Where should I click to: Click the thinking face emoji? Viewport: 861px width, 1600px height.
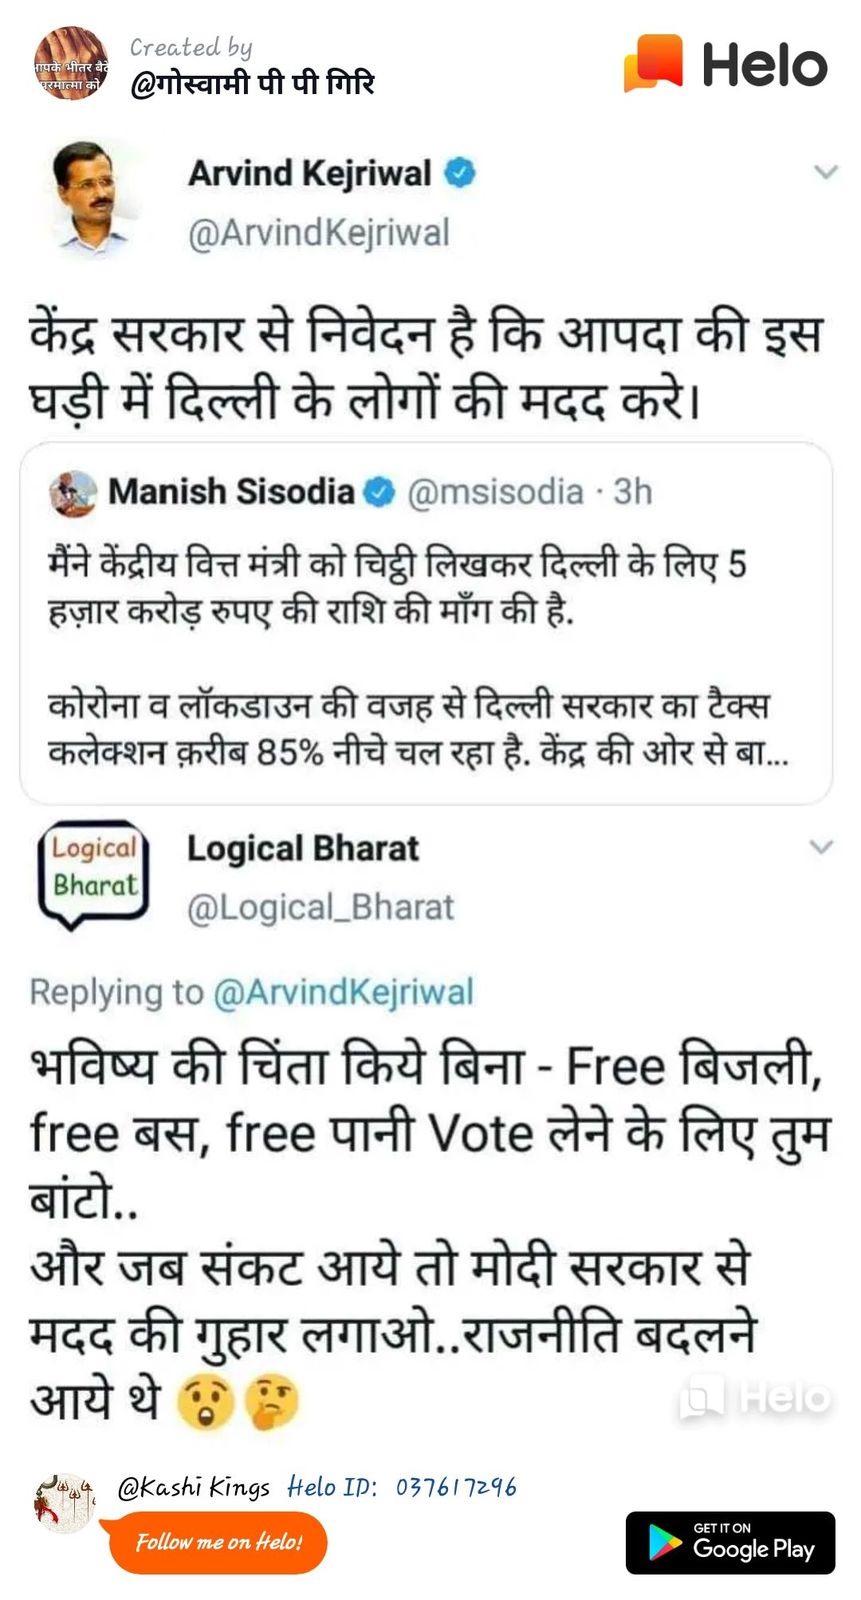click(x=272, y=1402)
